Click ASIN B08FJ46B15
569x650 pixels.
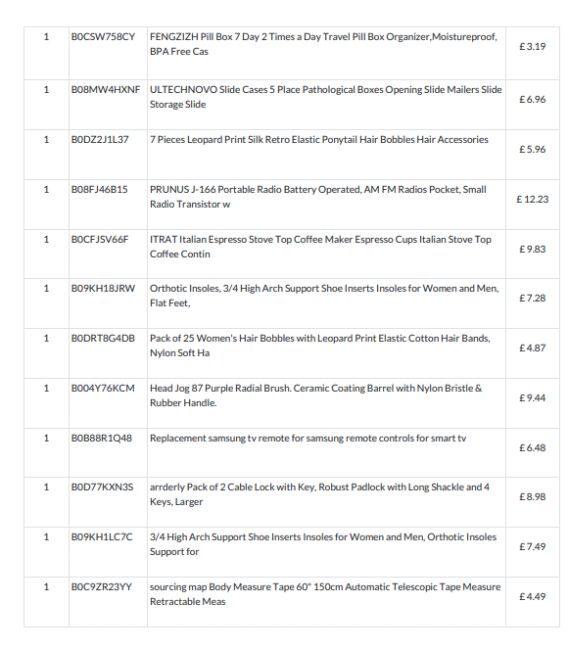click(99, 189)
